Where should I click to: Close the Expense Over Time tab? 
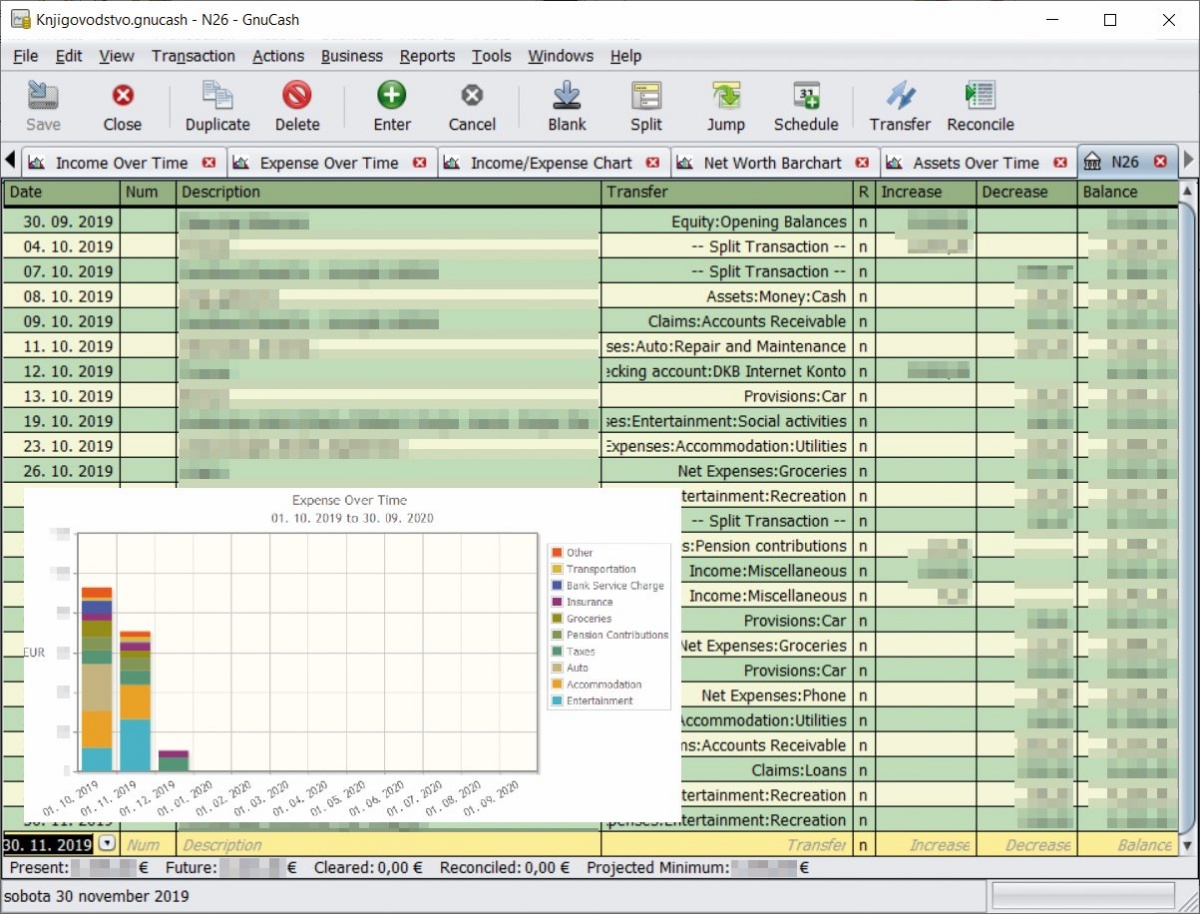coord(419,163)
